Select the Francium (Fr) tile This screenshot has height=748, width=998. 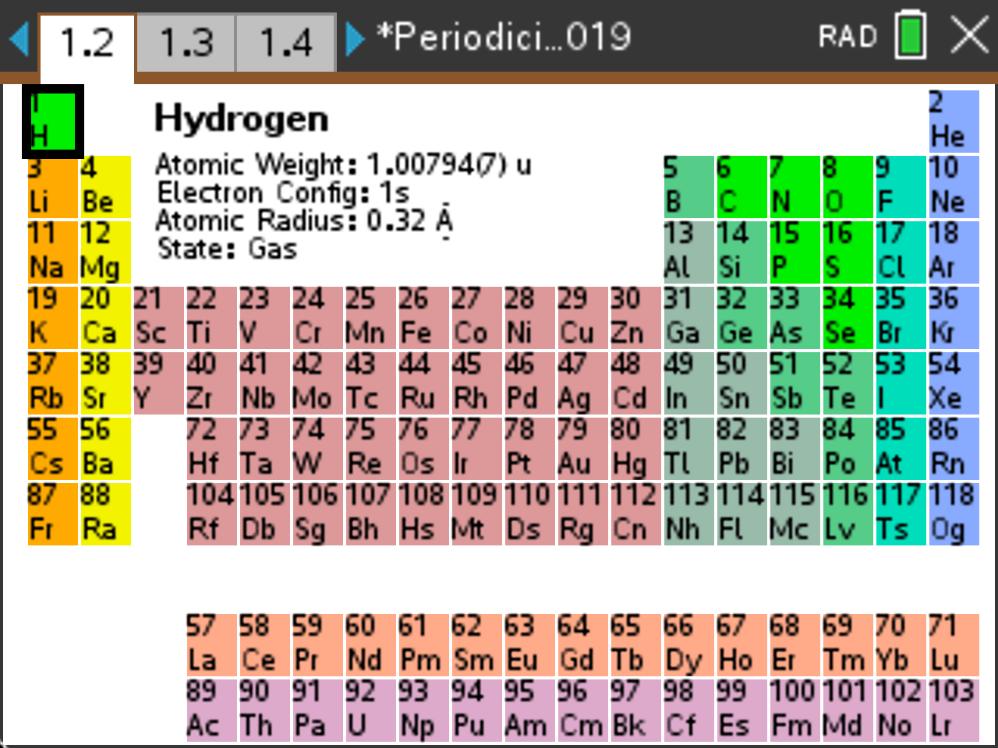(52, 512)
